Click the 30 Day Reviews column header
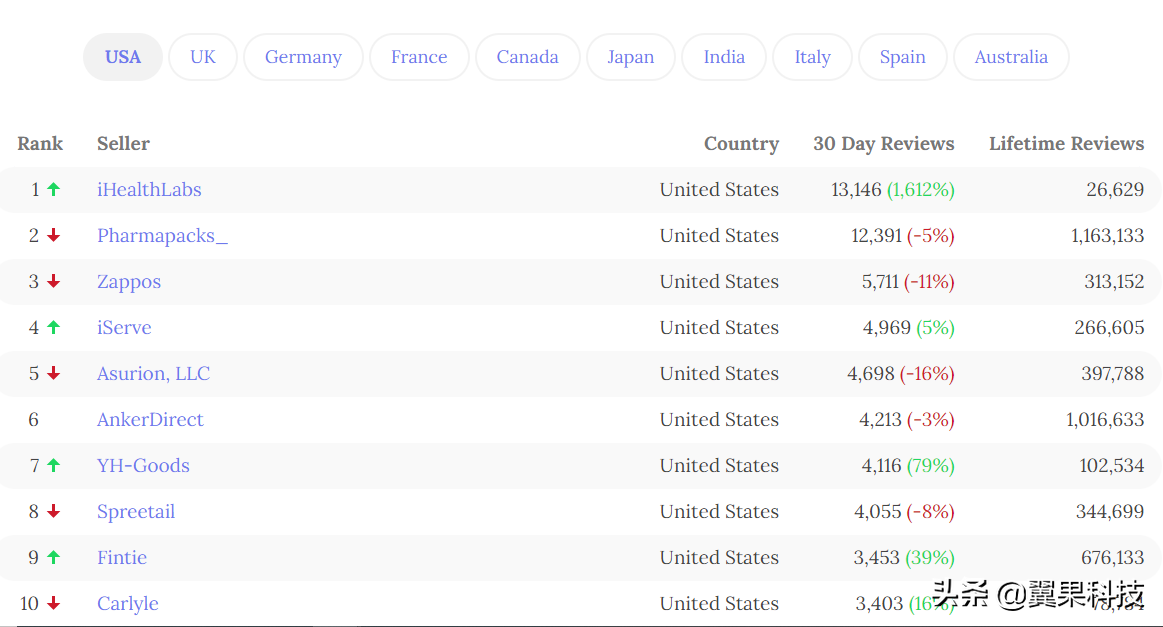The image size is (1163, 627). pos(883,144)
